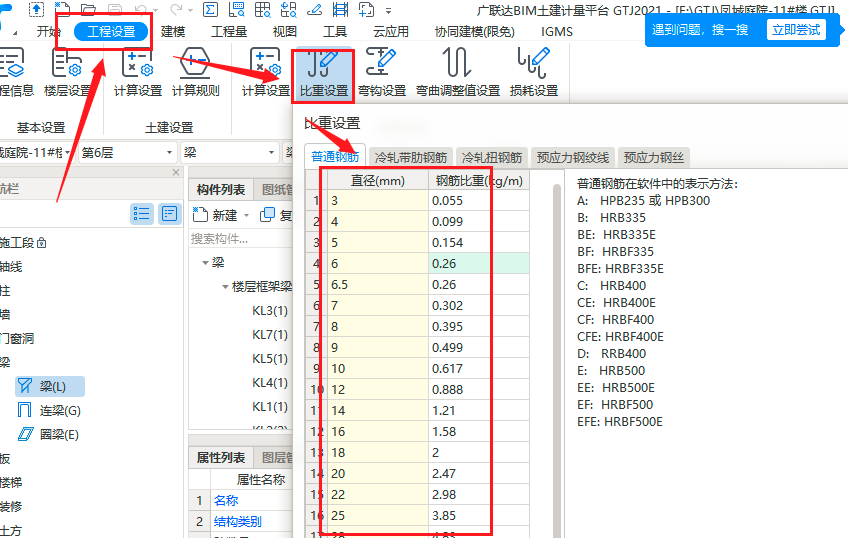Click list view icon in navigation panel
The width and height of the screenshot is (848, 538).
(x=142, y=214)
